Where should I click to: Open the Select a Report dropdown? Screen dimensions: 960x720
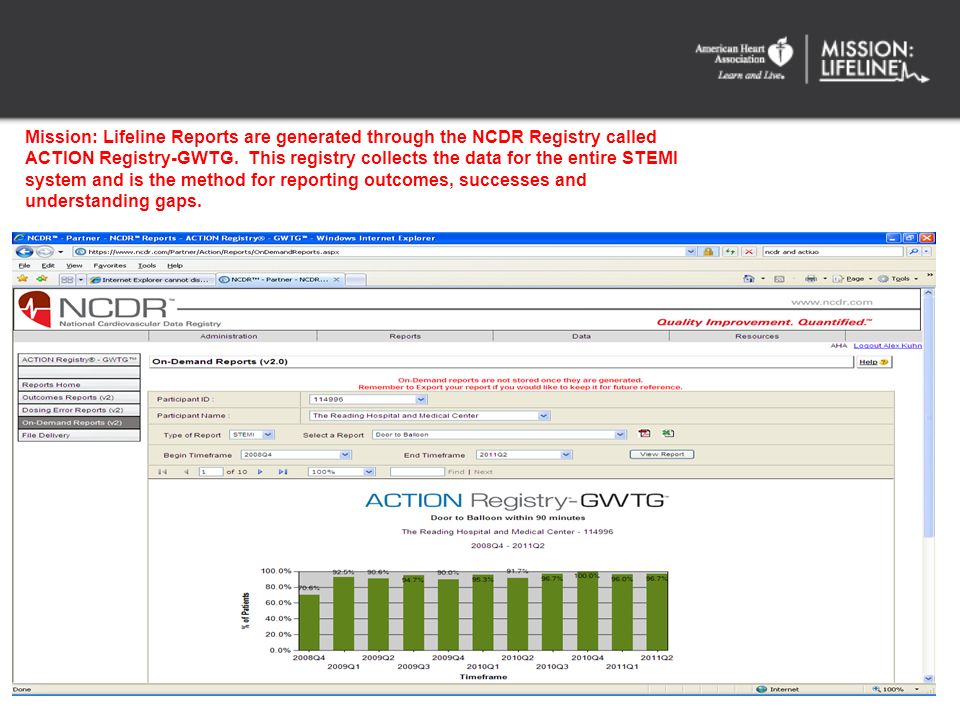coord(620,435)
